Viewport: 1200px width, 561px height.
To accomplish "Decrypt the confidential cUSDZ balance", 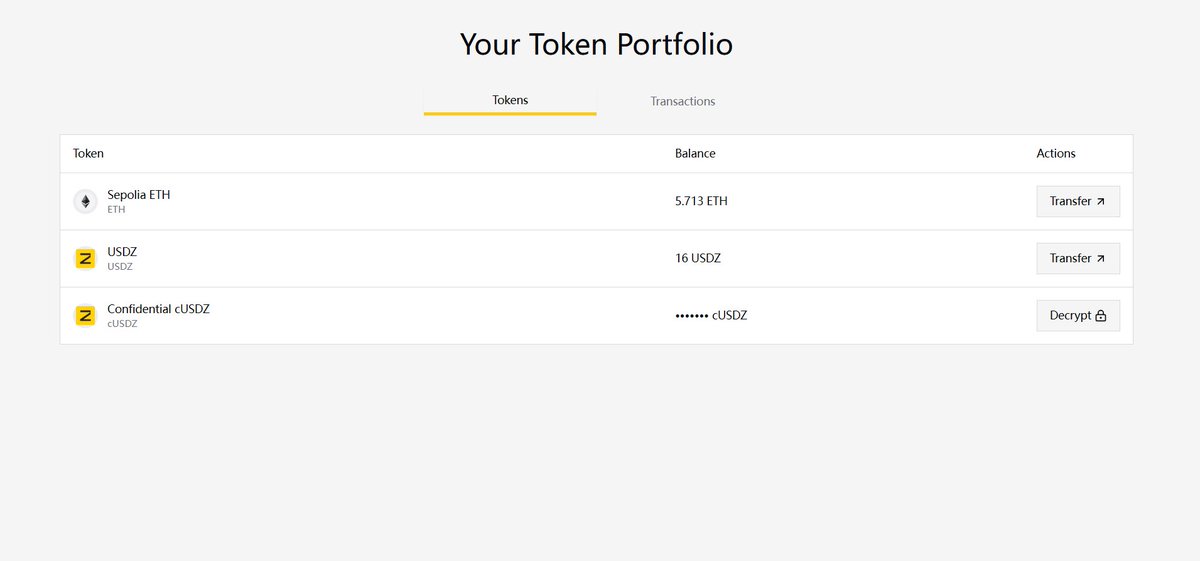I will point(1078,315).
